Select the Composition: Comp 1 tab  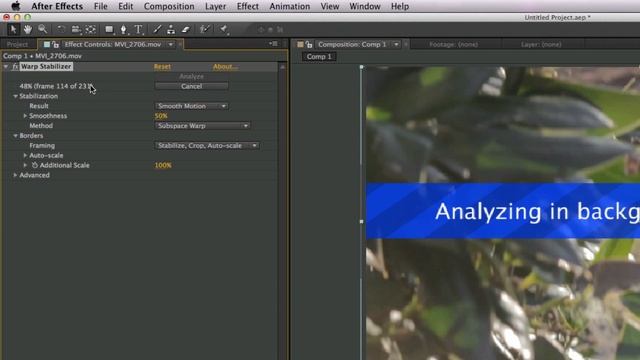pos(352,44)
